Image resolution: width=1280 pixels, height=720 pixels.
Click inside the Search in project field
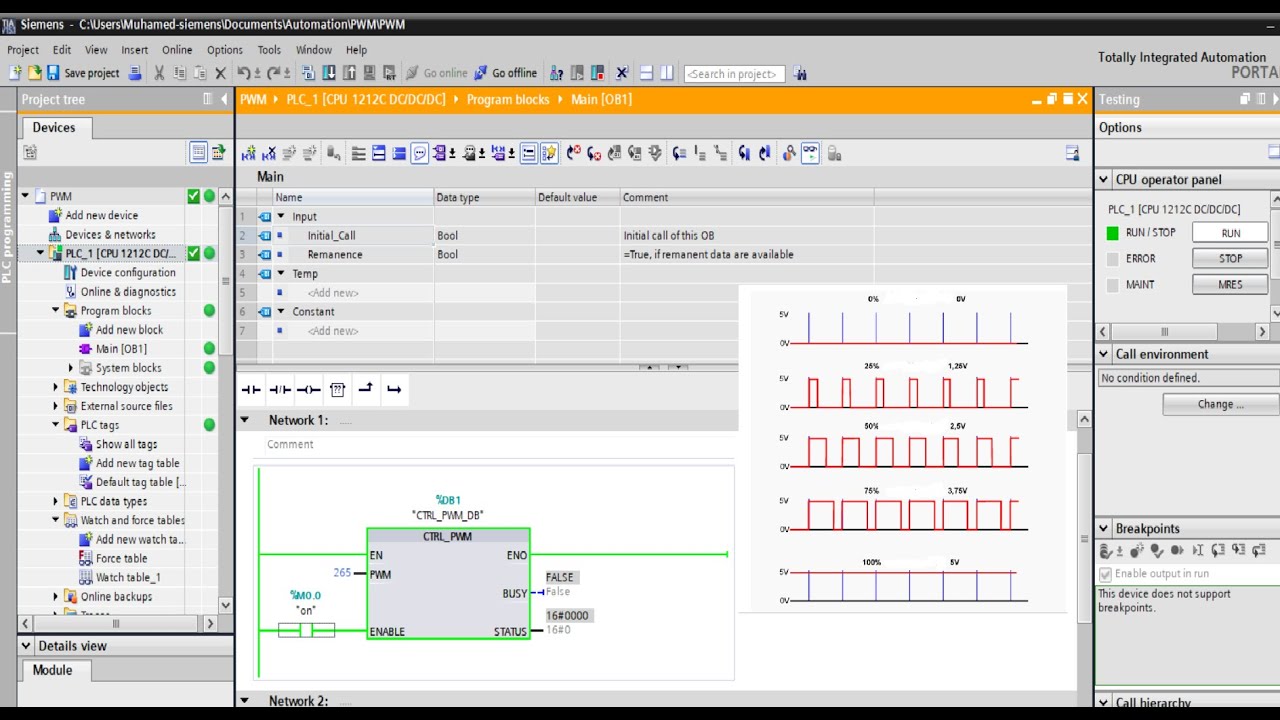coord(735,74)
